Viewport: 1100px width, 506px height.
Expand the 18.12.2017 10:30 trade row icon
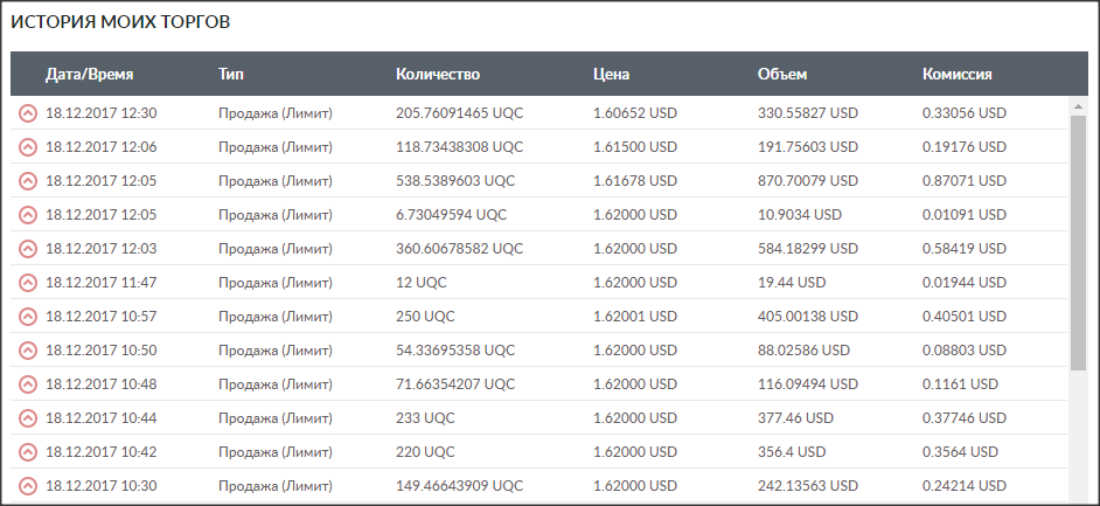27,486
